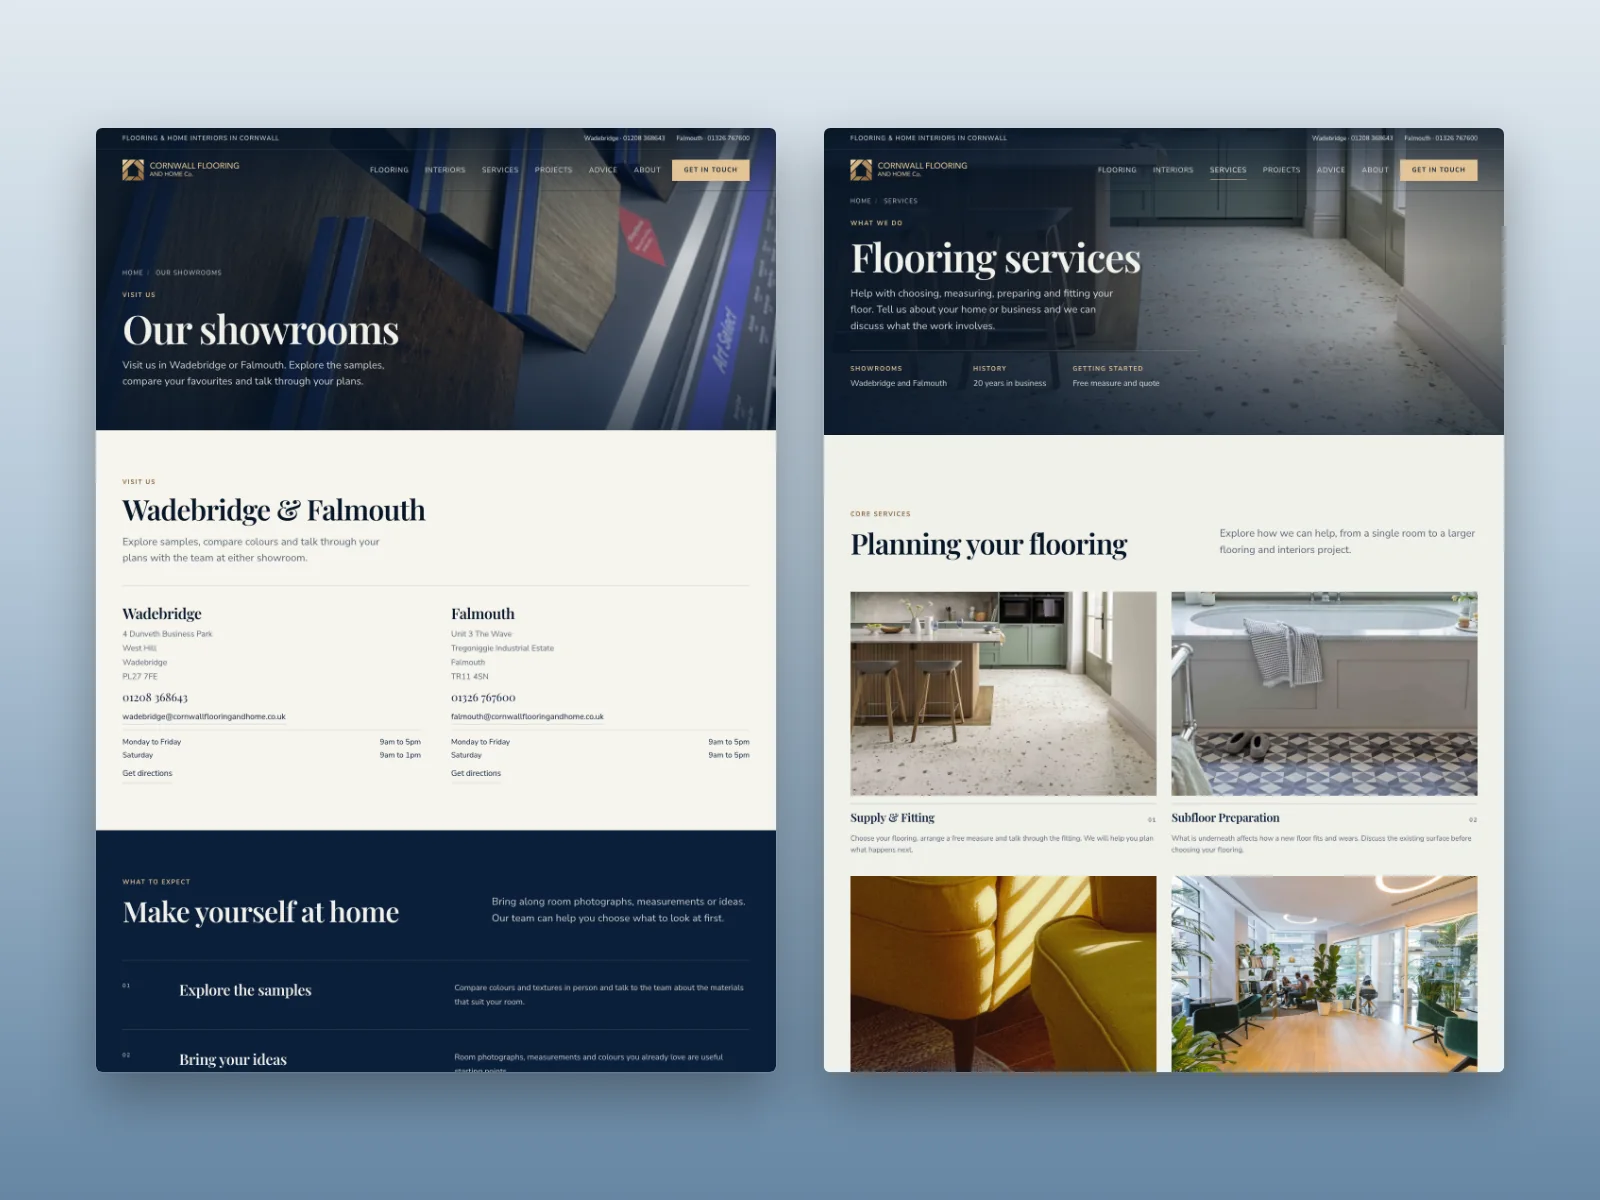Get directions to Wadebridge showroom
Screen dimensions: 1600x1200
click(147, 773)
